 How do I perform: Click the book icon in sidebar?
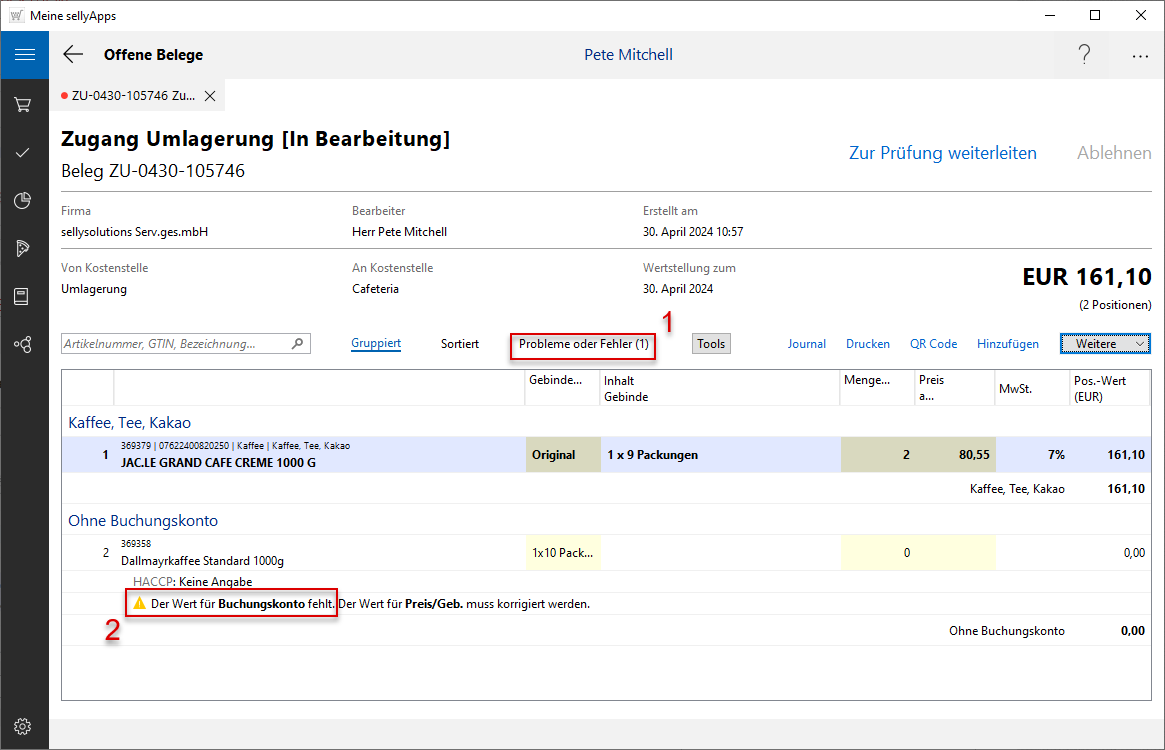pyautogui.click(x=22, y=296)
